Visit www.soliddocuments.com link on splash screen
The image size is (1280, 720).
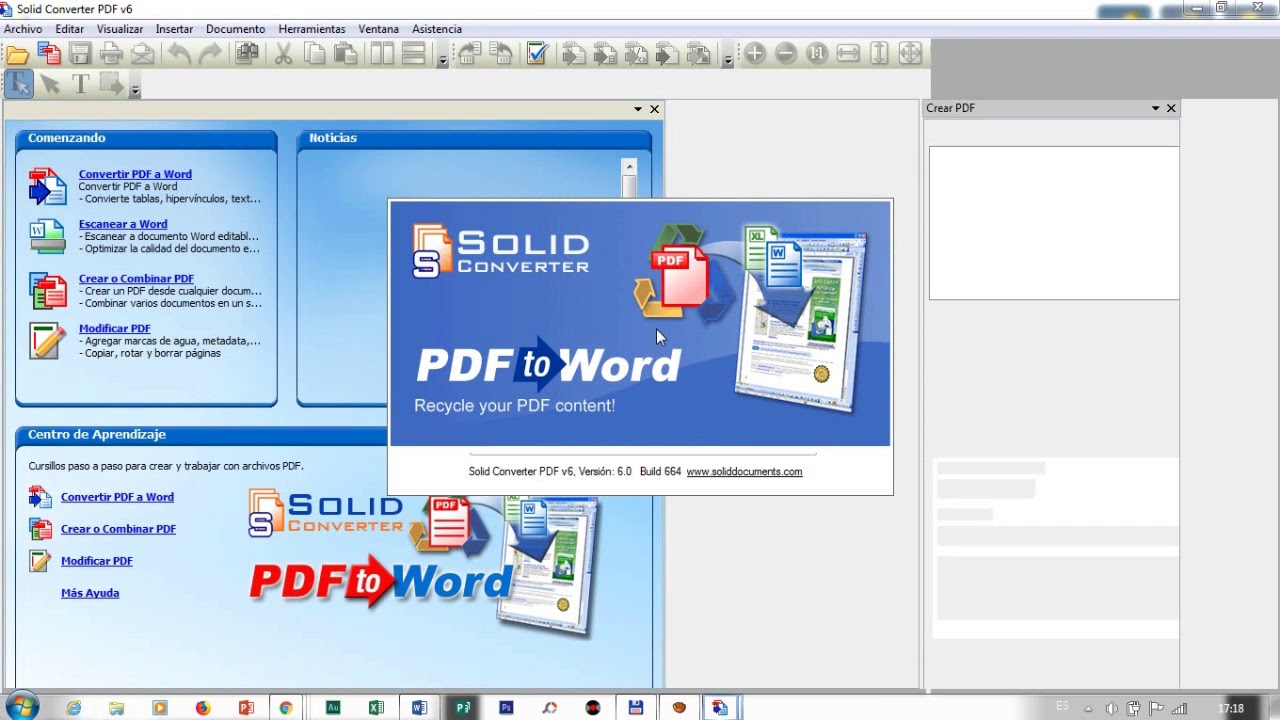pos(744,472)
